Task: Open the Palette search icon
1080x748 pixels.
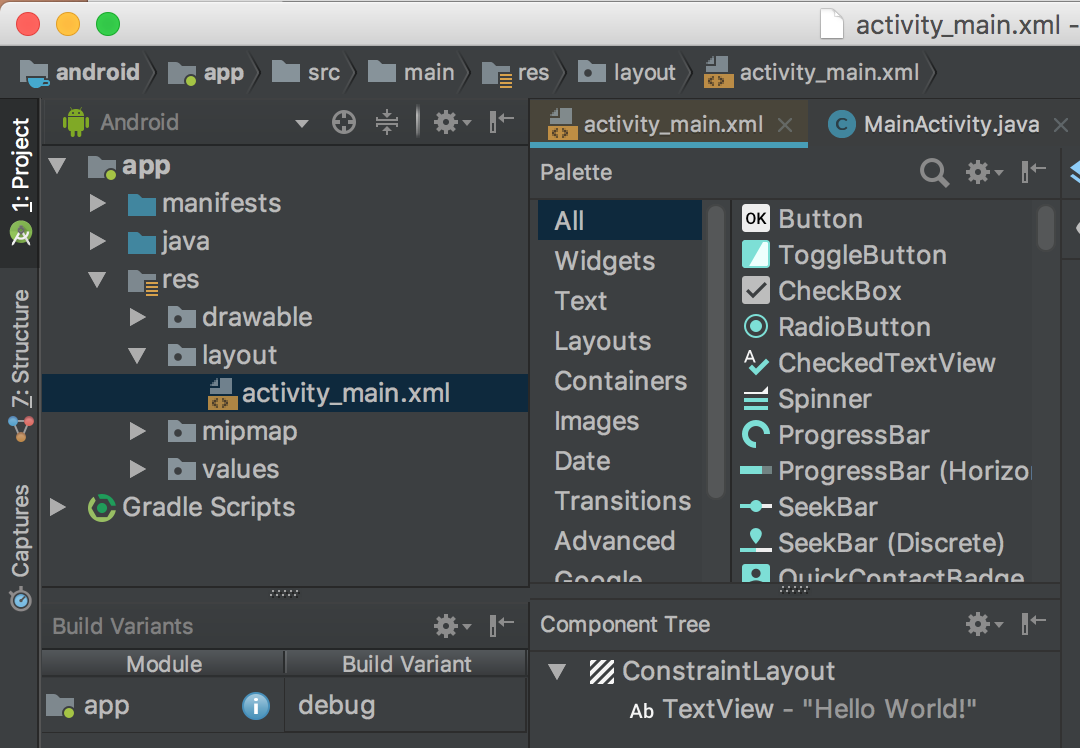Action: pos(934,172)
